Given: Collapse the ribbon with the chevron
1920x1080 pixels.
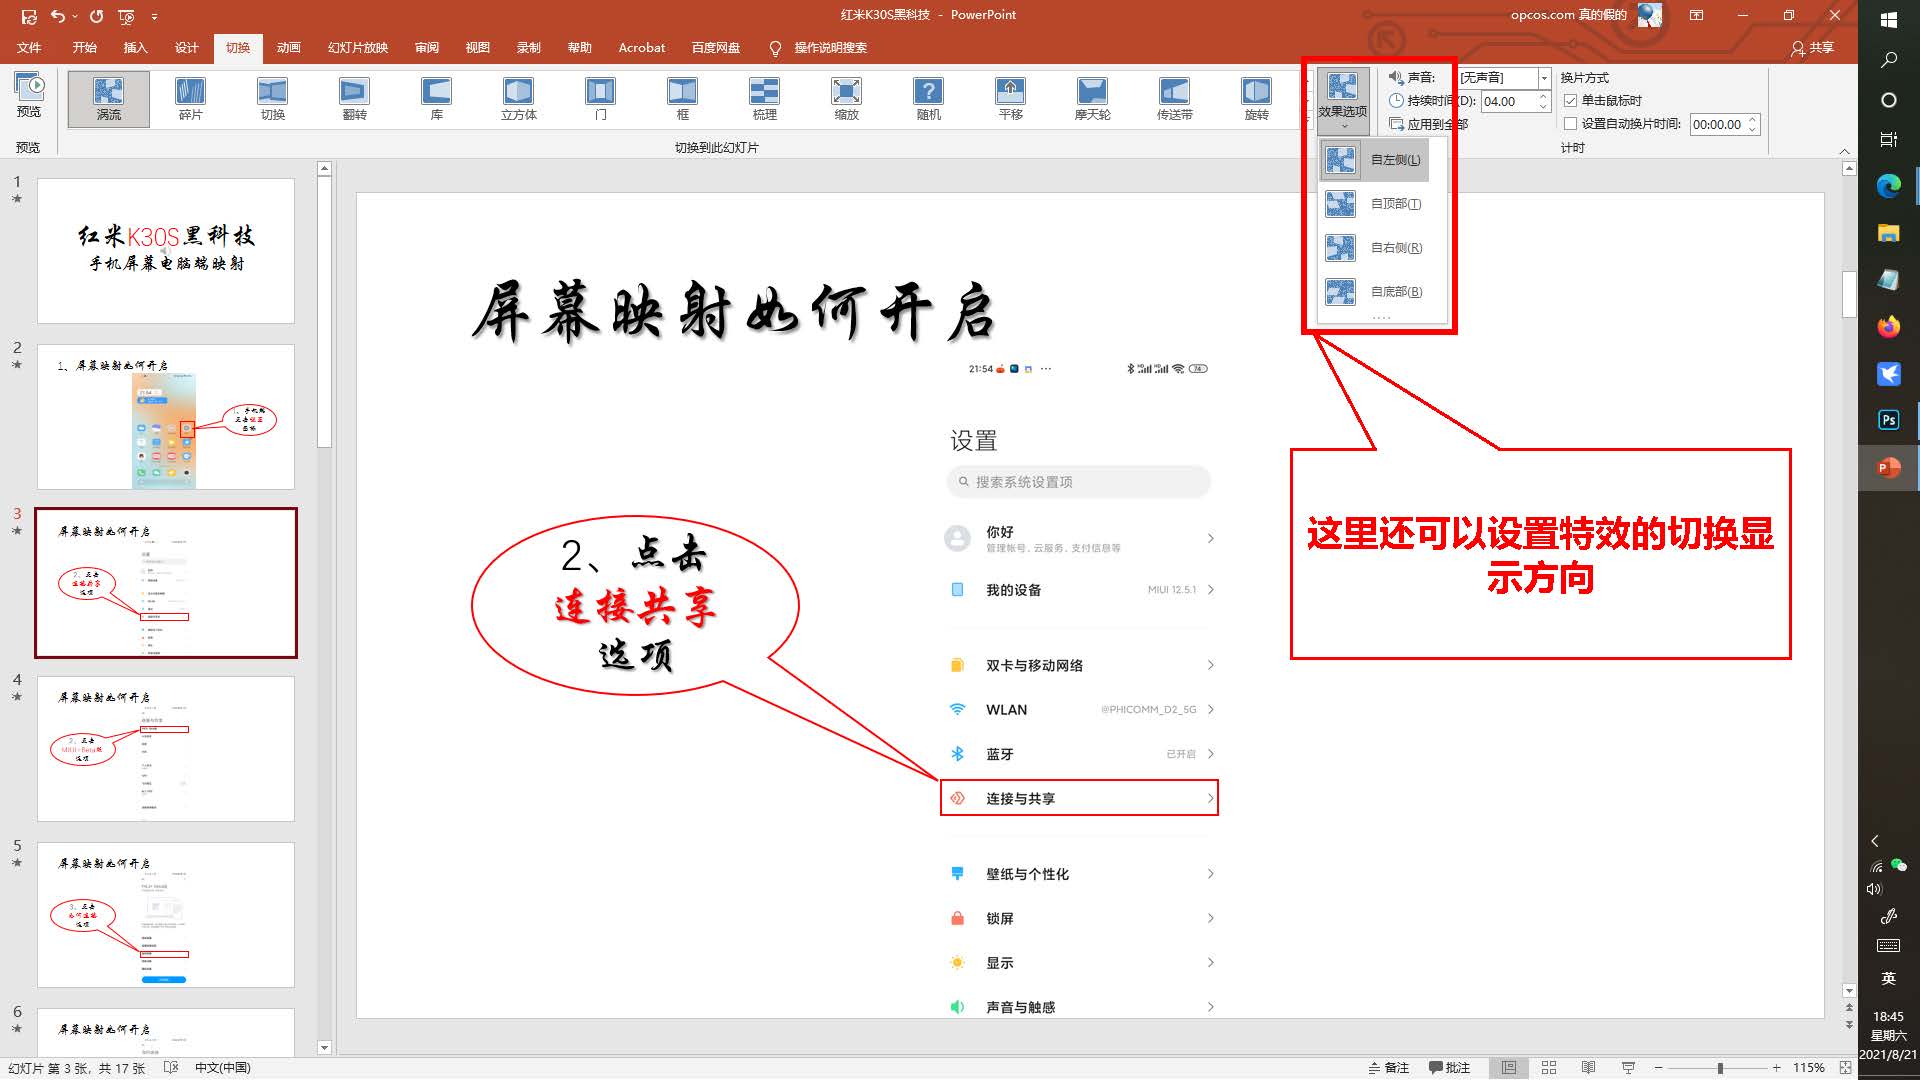Looking at the screenshot, I should click(1844, 151).
